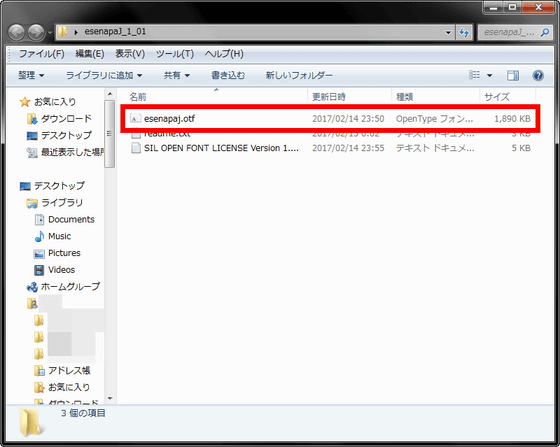Click the 1,890 KB size cell
The height and width of the screenshot is (447, 560).
(x=512, y=119)
